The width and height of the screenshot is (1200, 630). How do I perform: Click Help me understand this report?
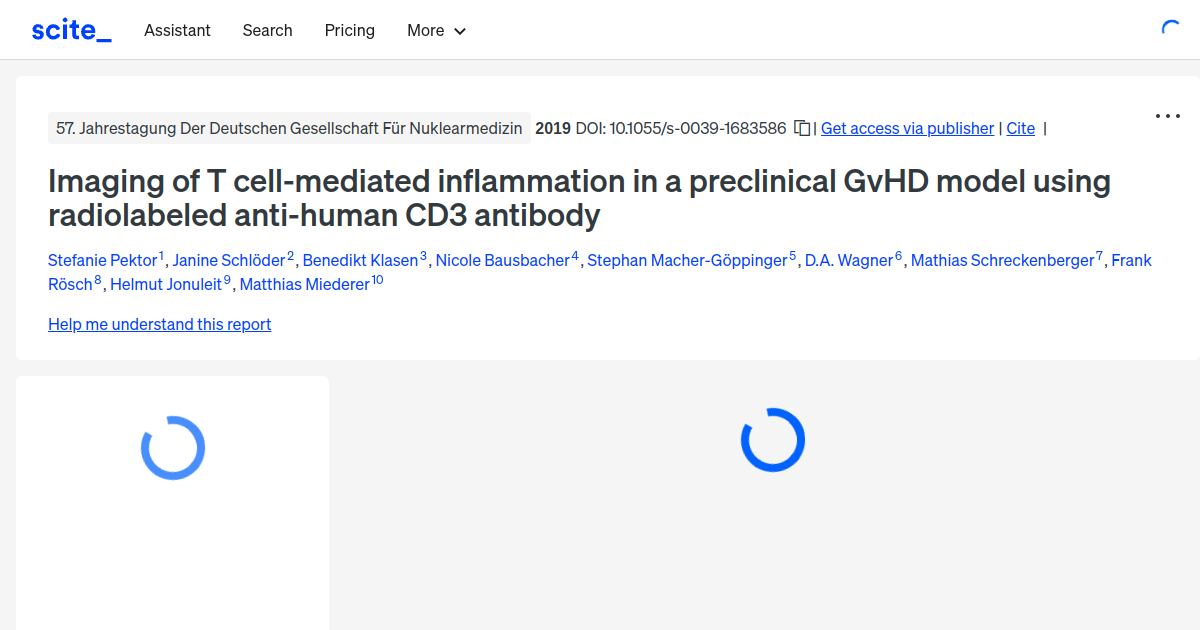point(159,324)
